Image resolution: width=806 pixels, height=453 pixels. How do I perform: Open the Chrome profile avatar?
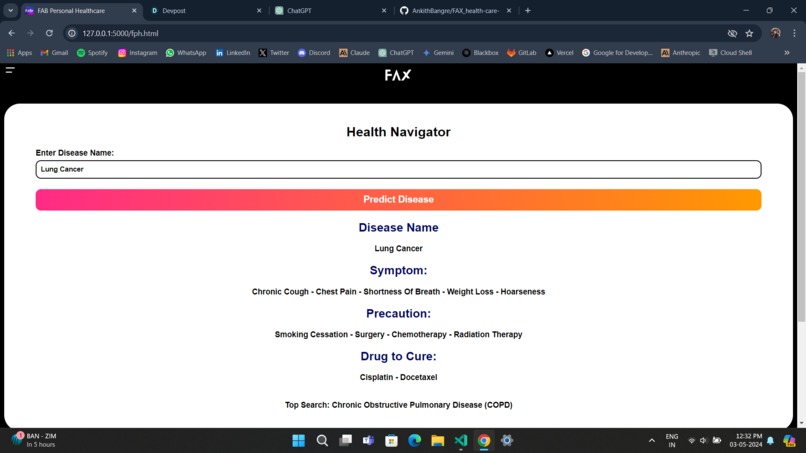(776, 33)
